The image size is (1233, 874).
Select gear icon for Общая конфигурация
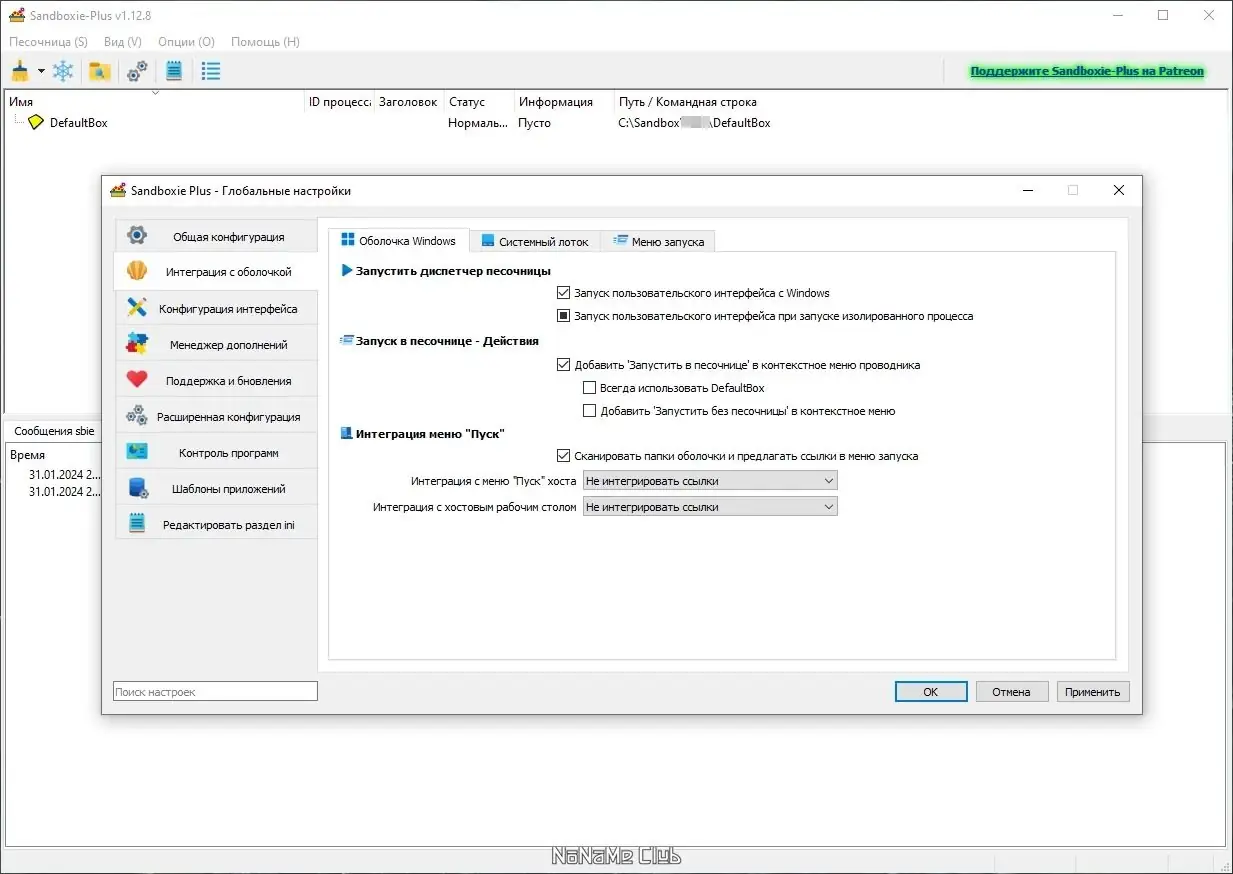click(x=137, y=236)
